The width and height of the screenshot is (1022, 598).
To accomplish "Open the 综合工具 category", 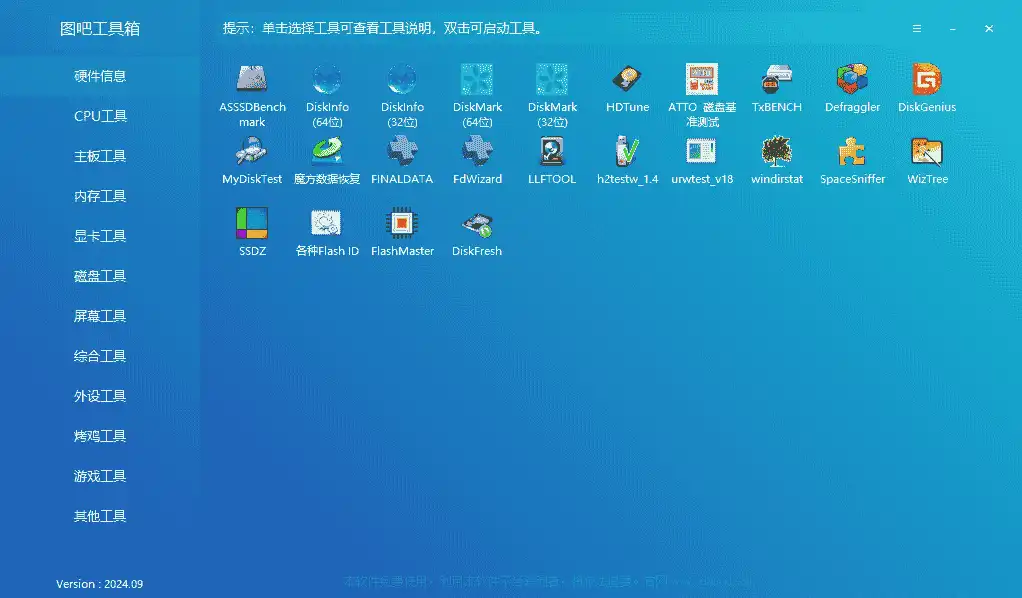I will (x=100, y=356).
